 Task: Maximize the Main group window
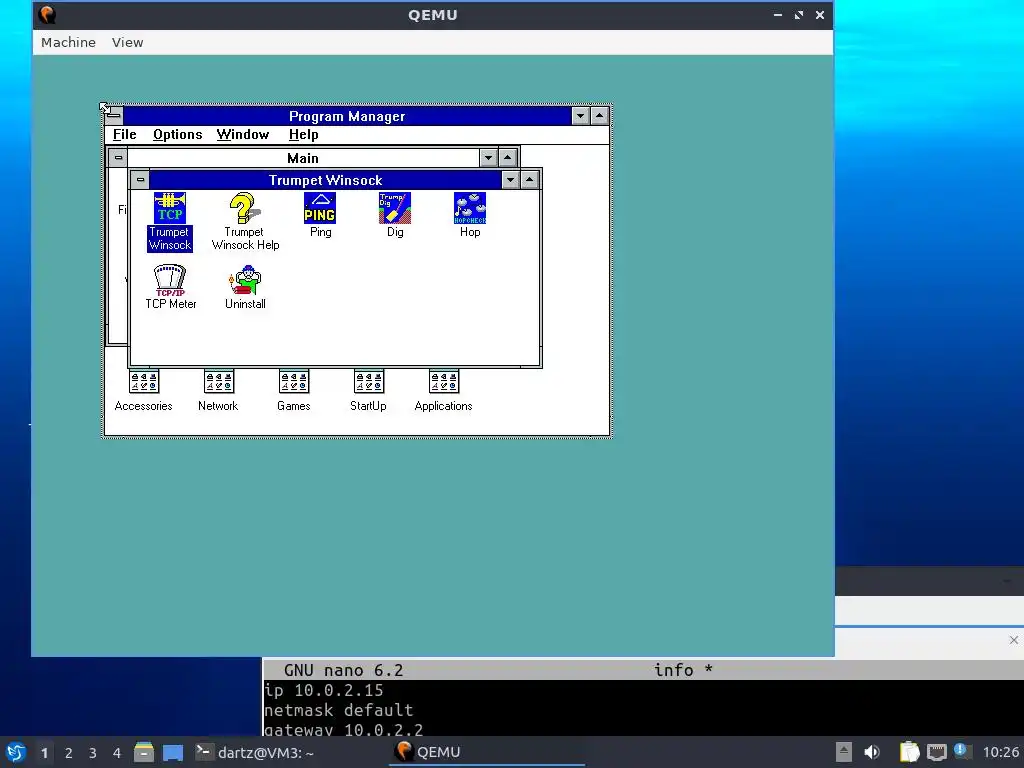(x=507, y=157)
